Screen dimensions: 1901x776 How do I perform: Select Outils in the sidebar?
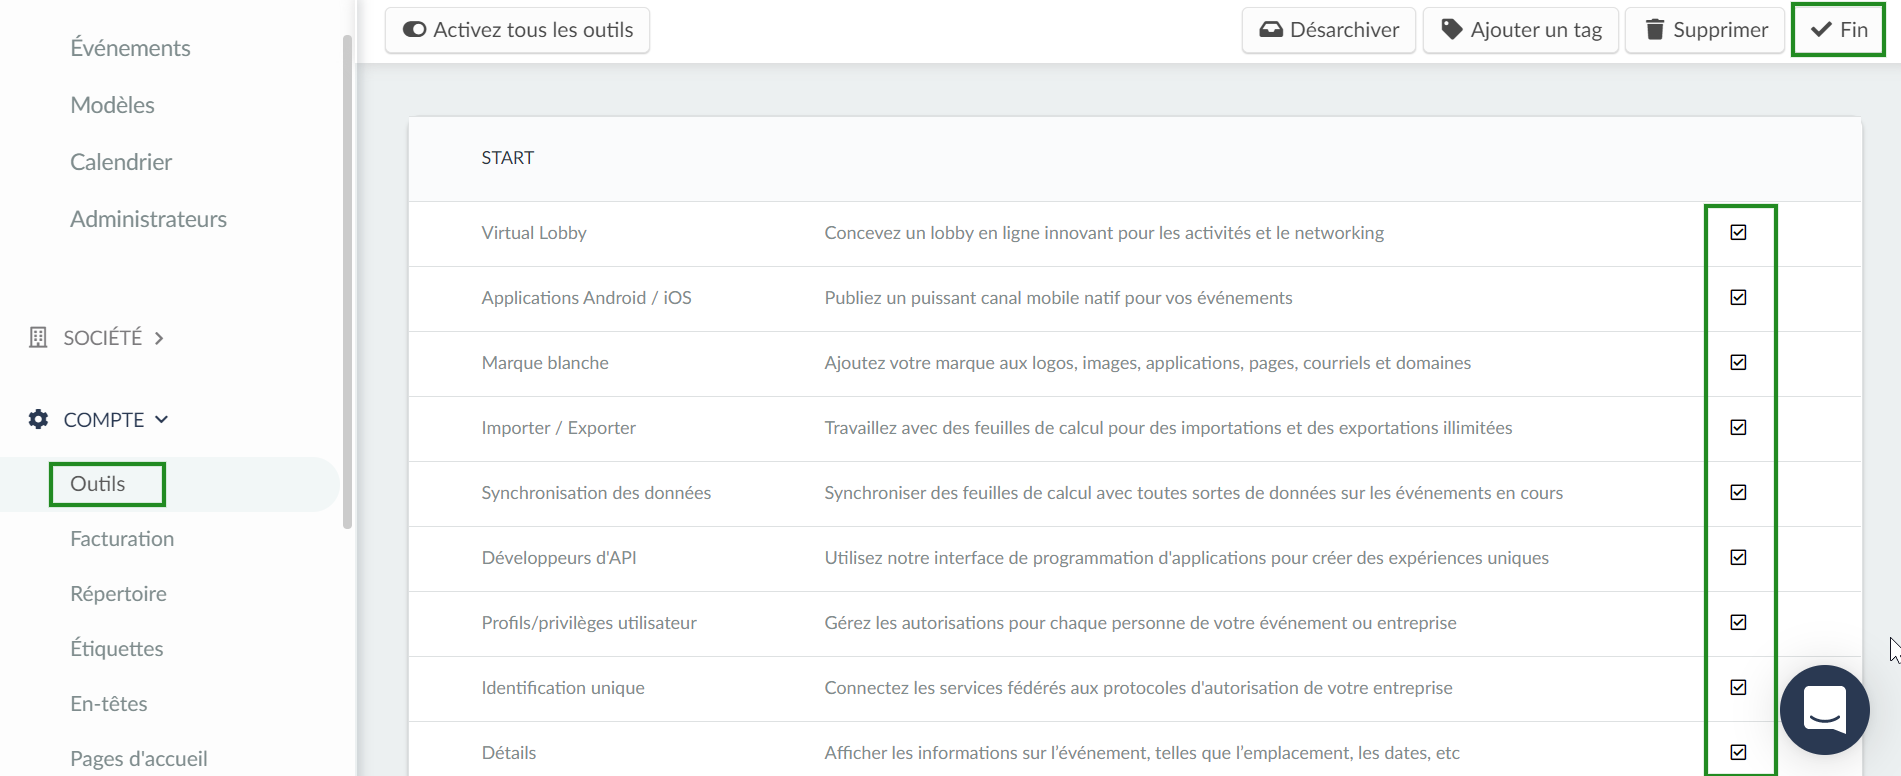98,484
